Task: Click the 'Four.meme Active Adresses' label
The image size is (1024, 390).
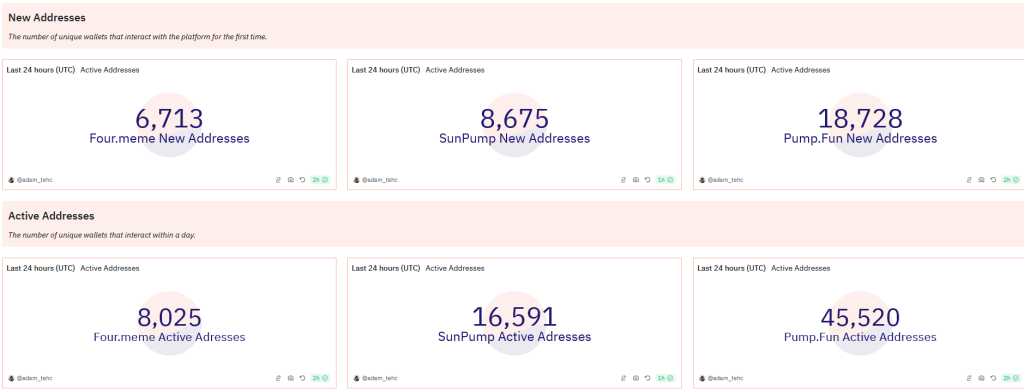Action: [x=170, y=337]
